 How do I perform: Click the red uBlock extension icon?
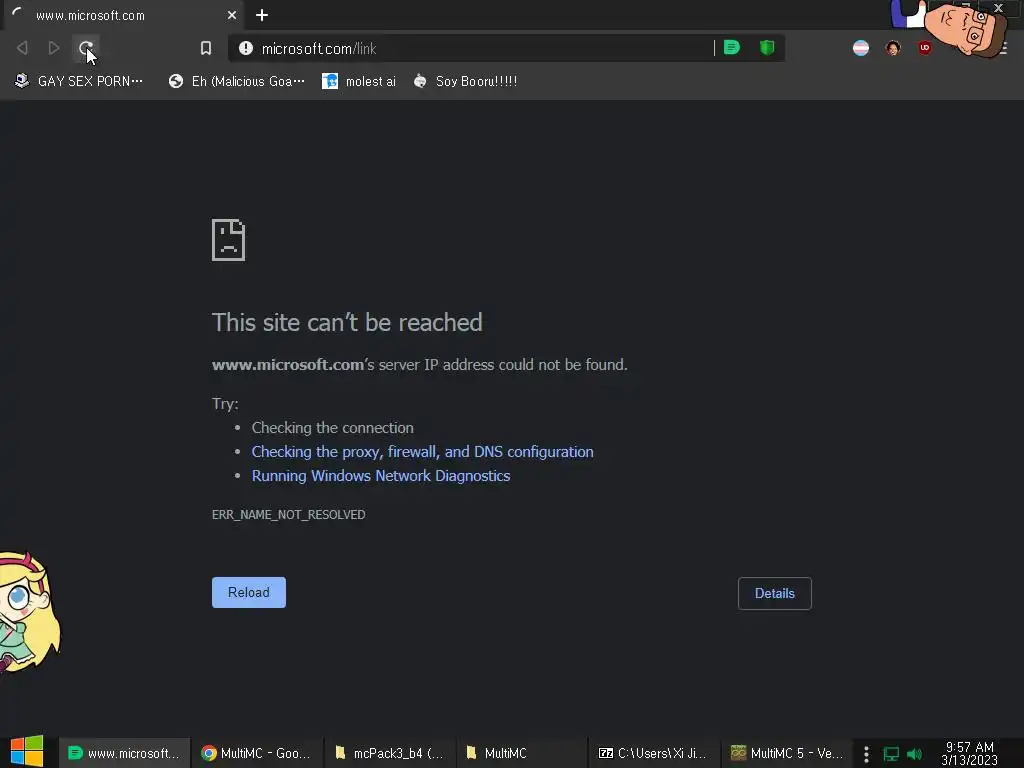point(924,48)
